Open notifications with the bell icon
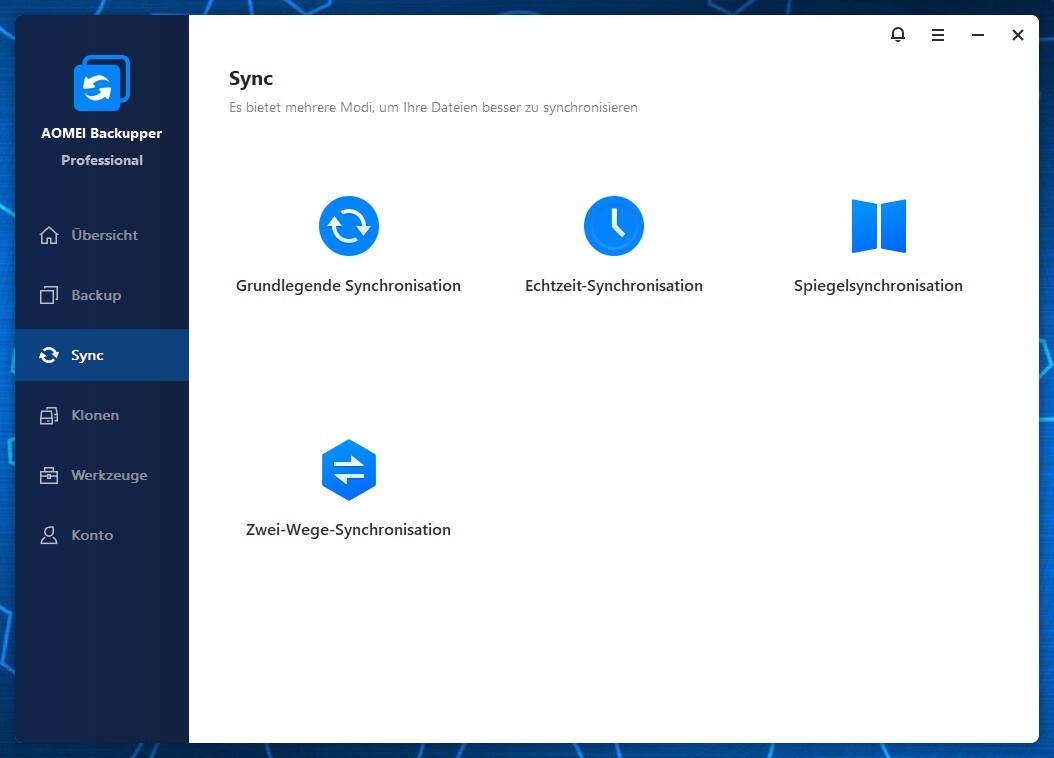Viewport: 1054px width, 758px height. tap(897, 35)
